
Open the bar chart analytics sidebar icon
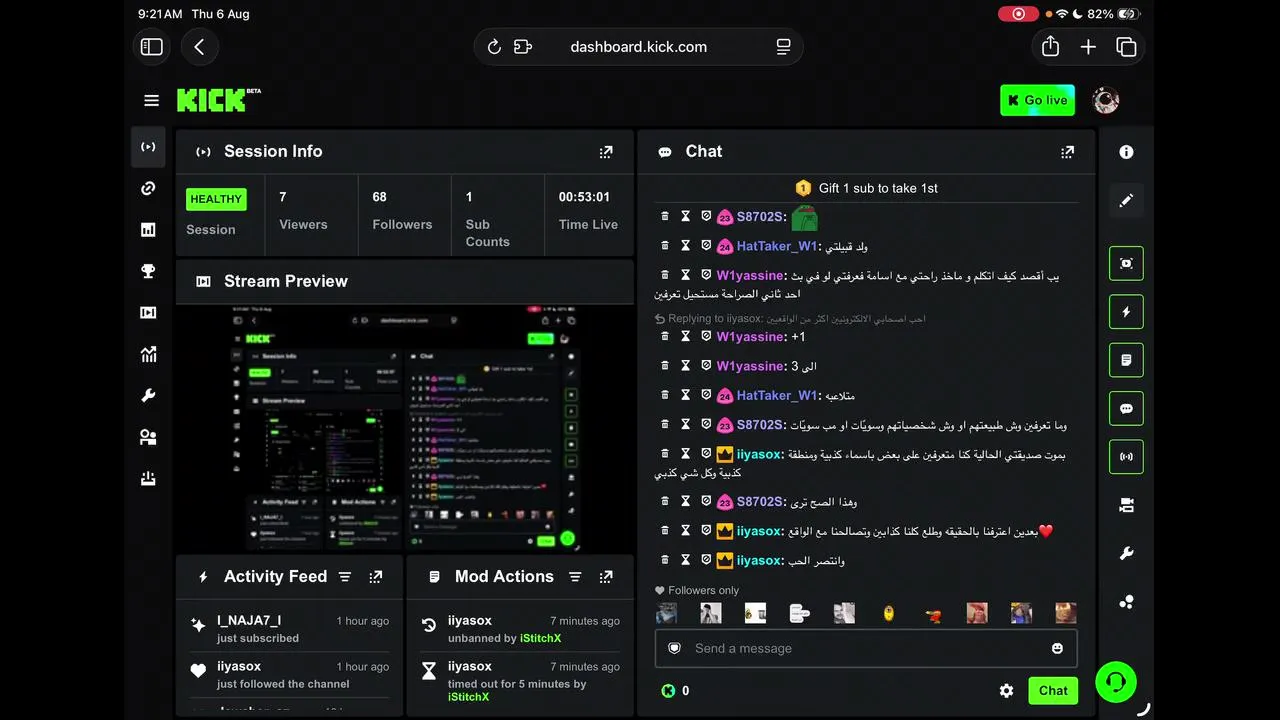coord(148,230)
